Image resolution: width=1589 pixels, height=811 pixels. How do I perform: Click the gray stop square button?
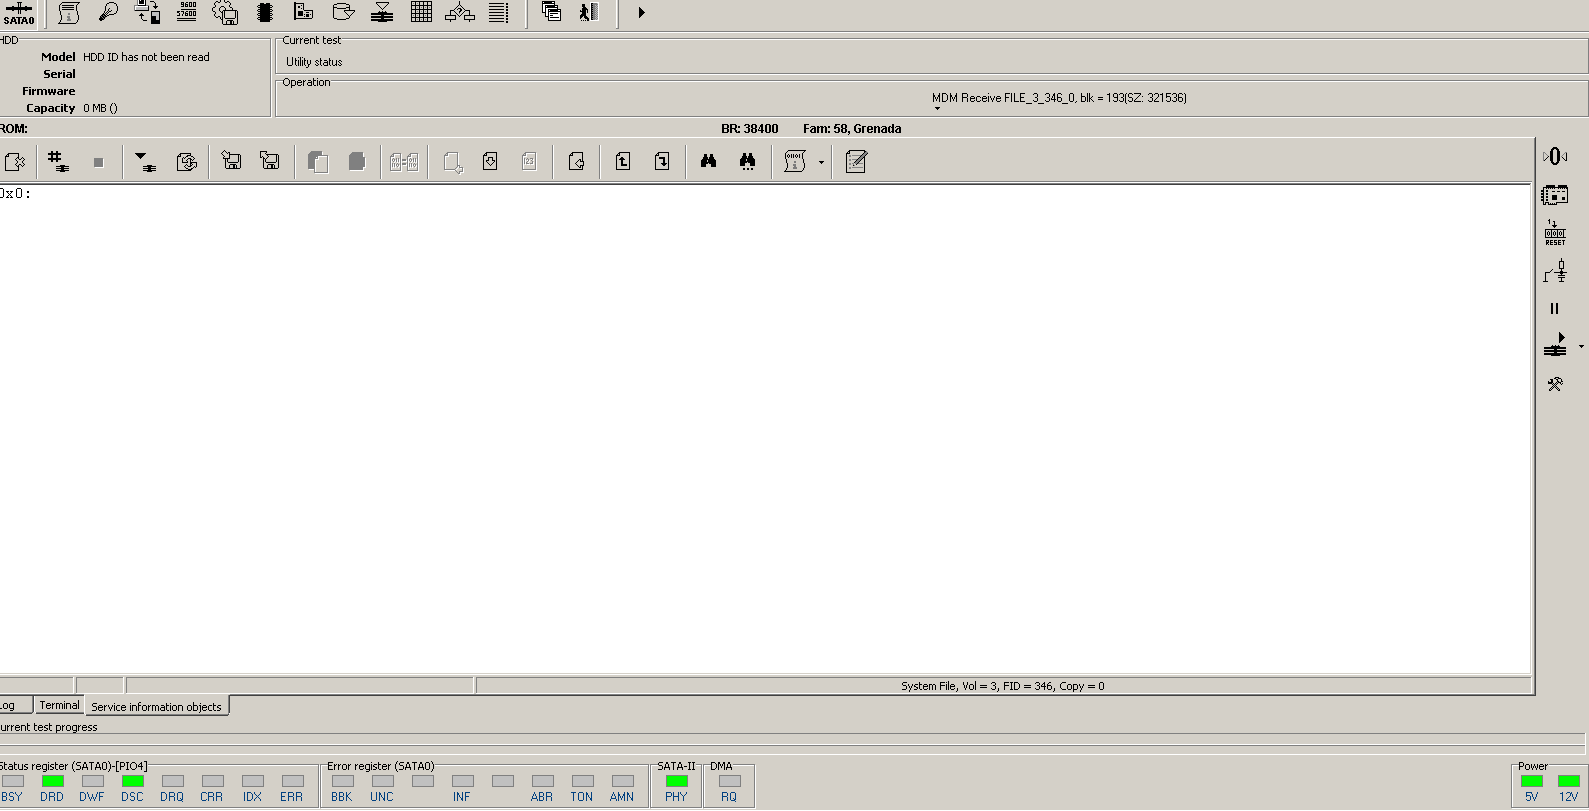point(98,162)
